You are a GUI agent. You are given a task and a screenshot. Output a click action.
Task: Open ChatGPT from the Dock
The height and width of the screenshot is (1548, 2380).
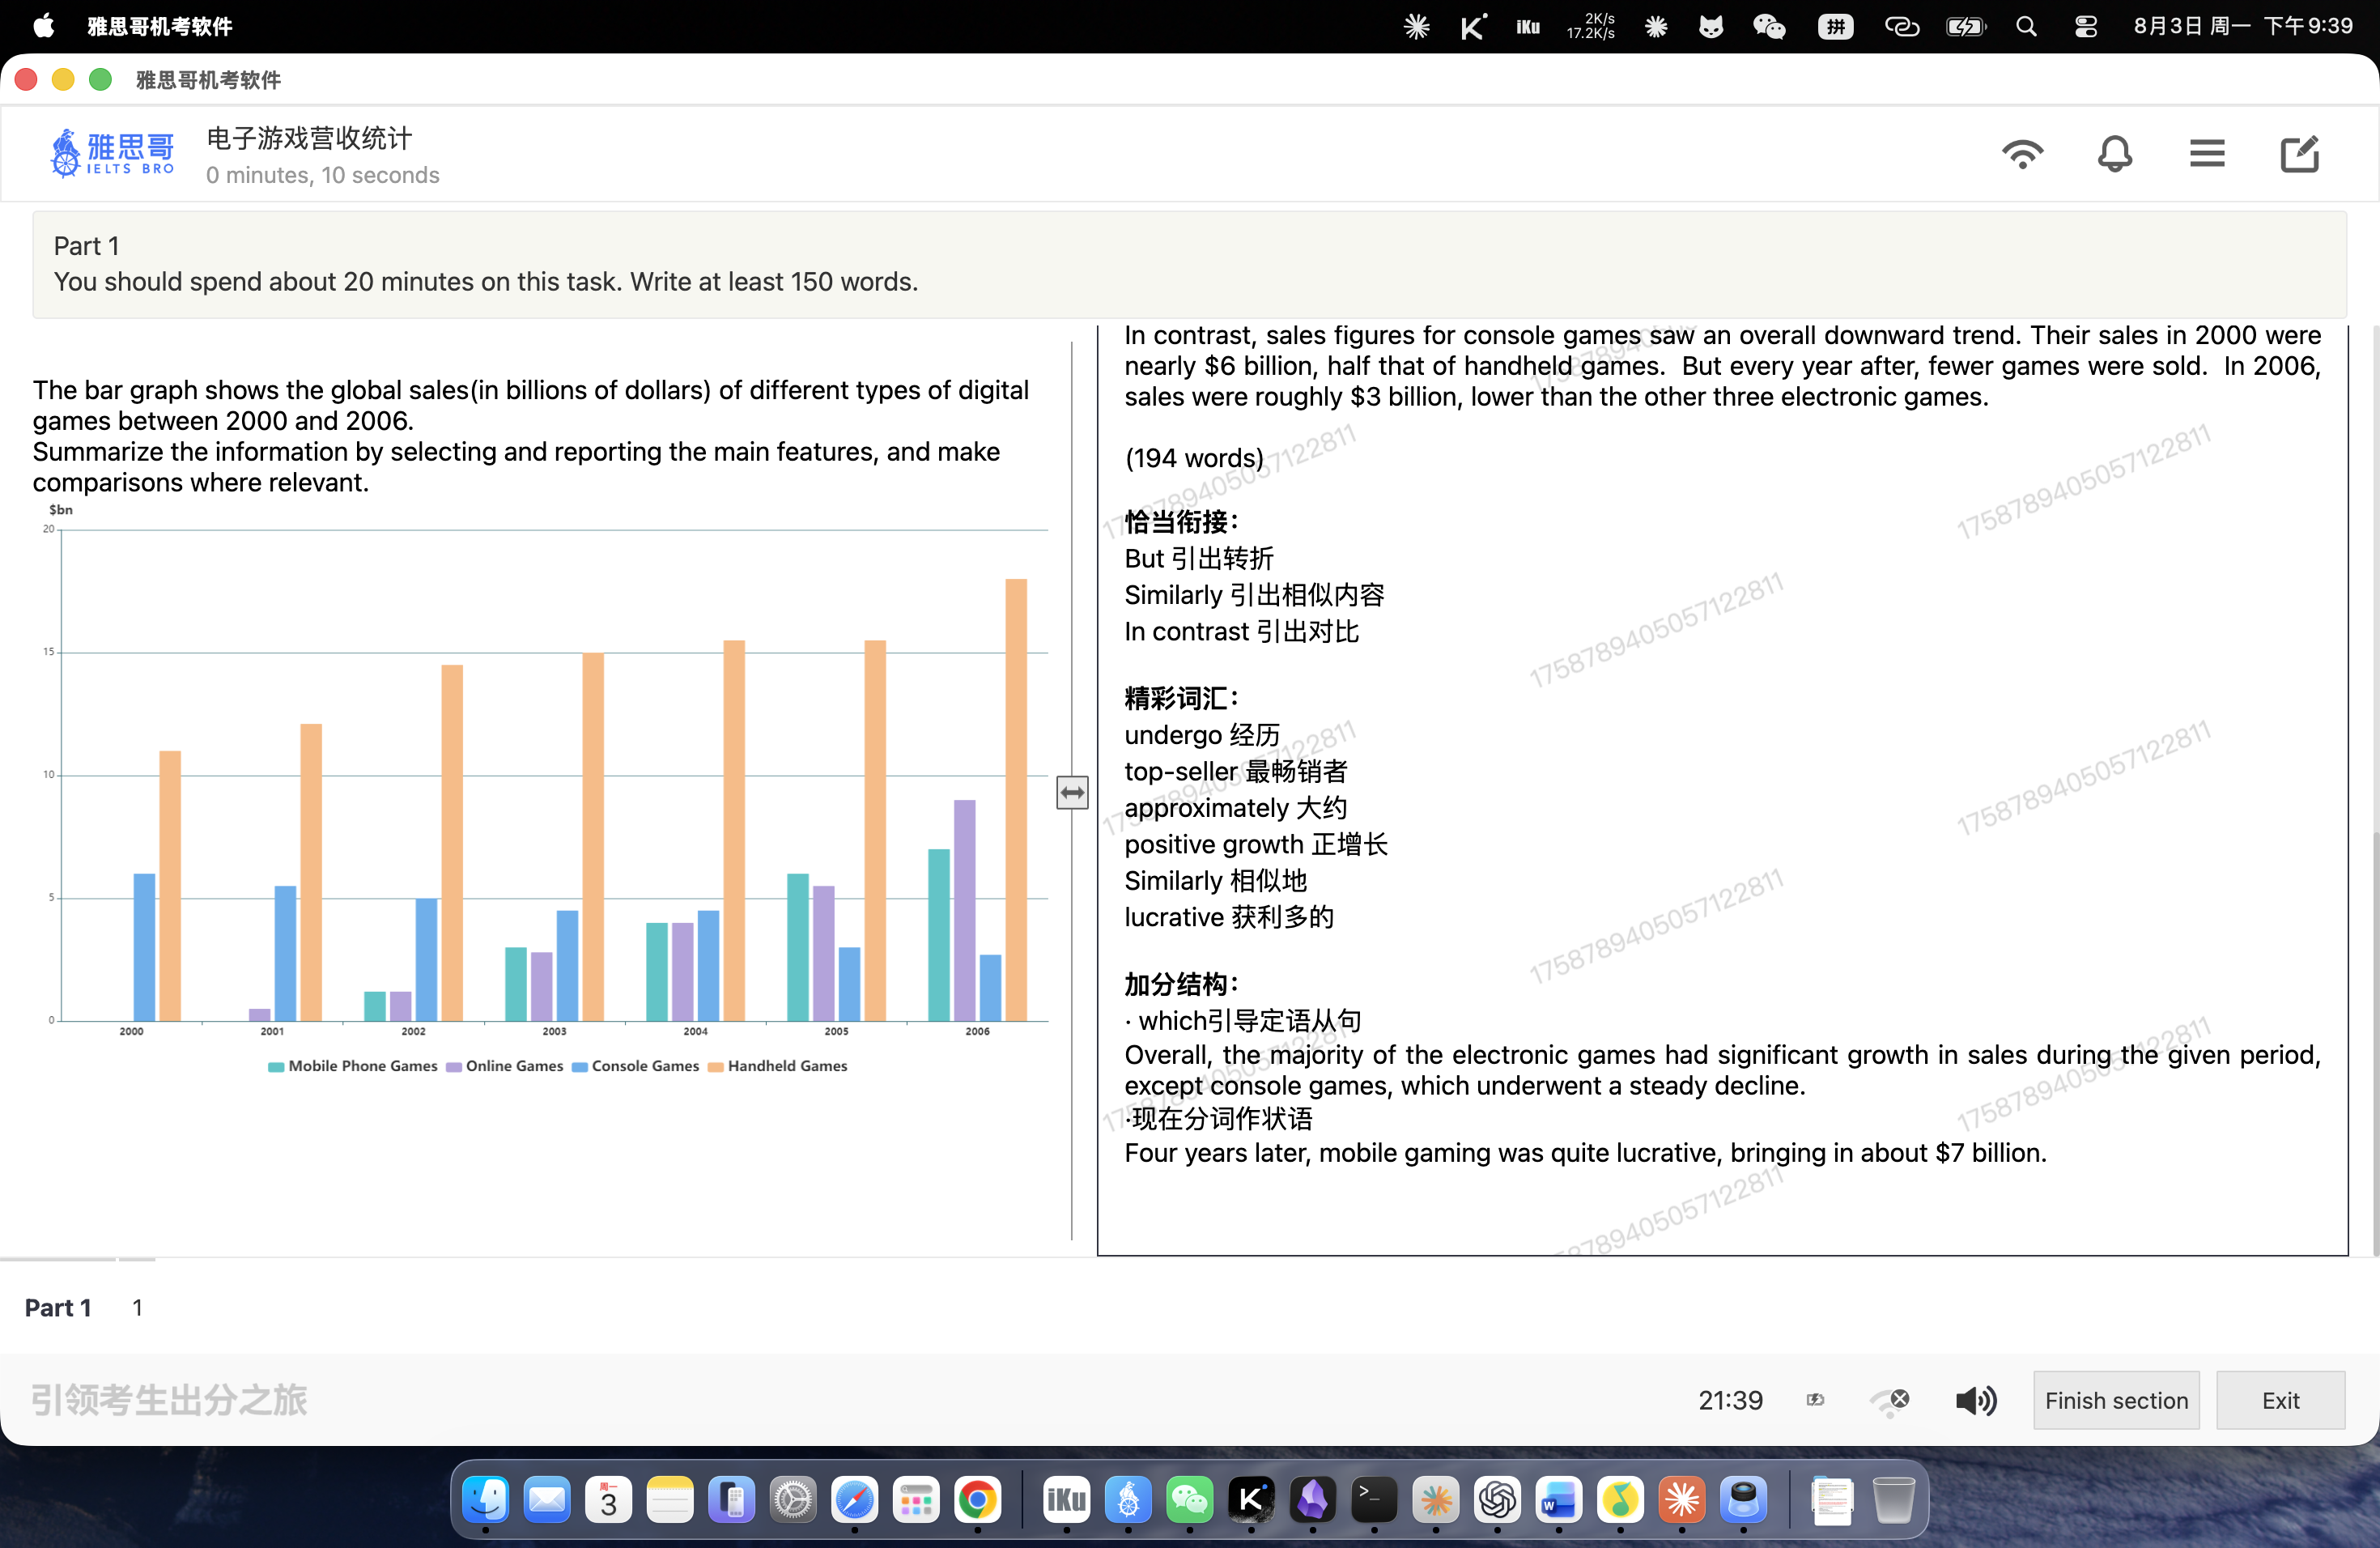coord(1497,1500)
